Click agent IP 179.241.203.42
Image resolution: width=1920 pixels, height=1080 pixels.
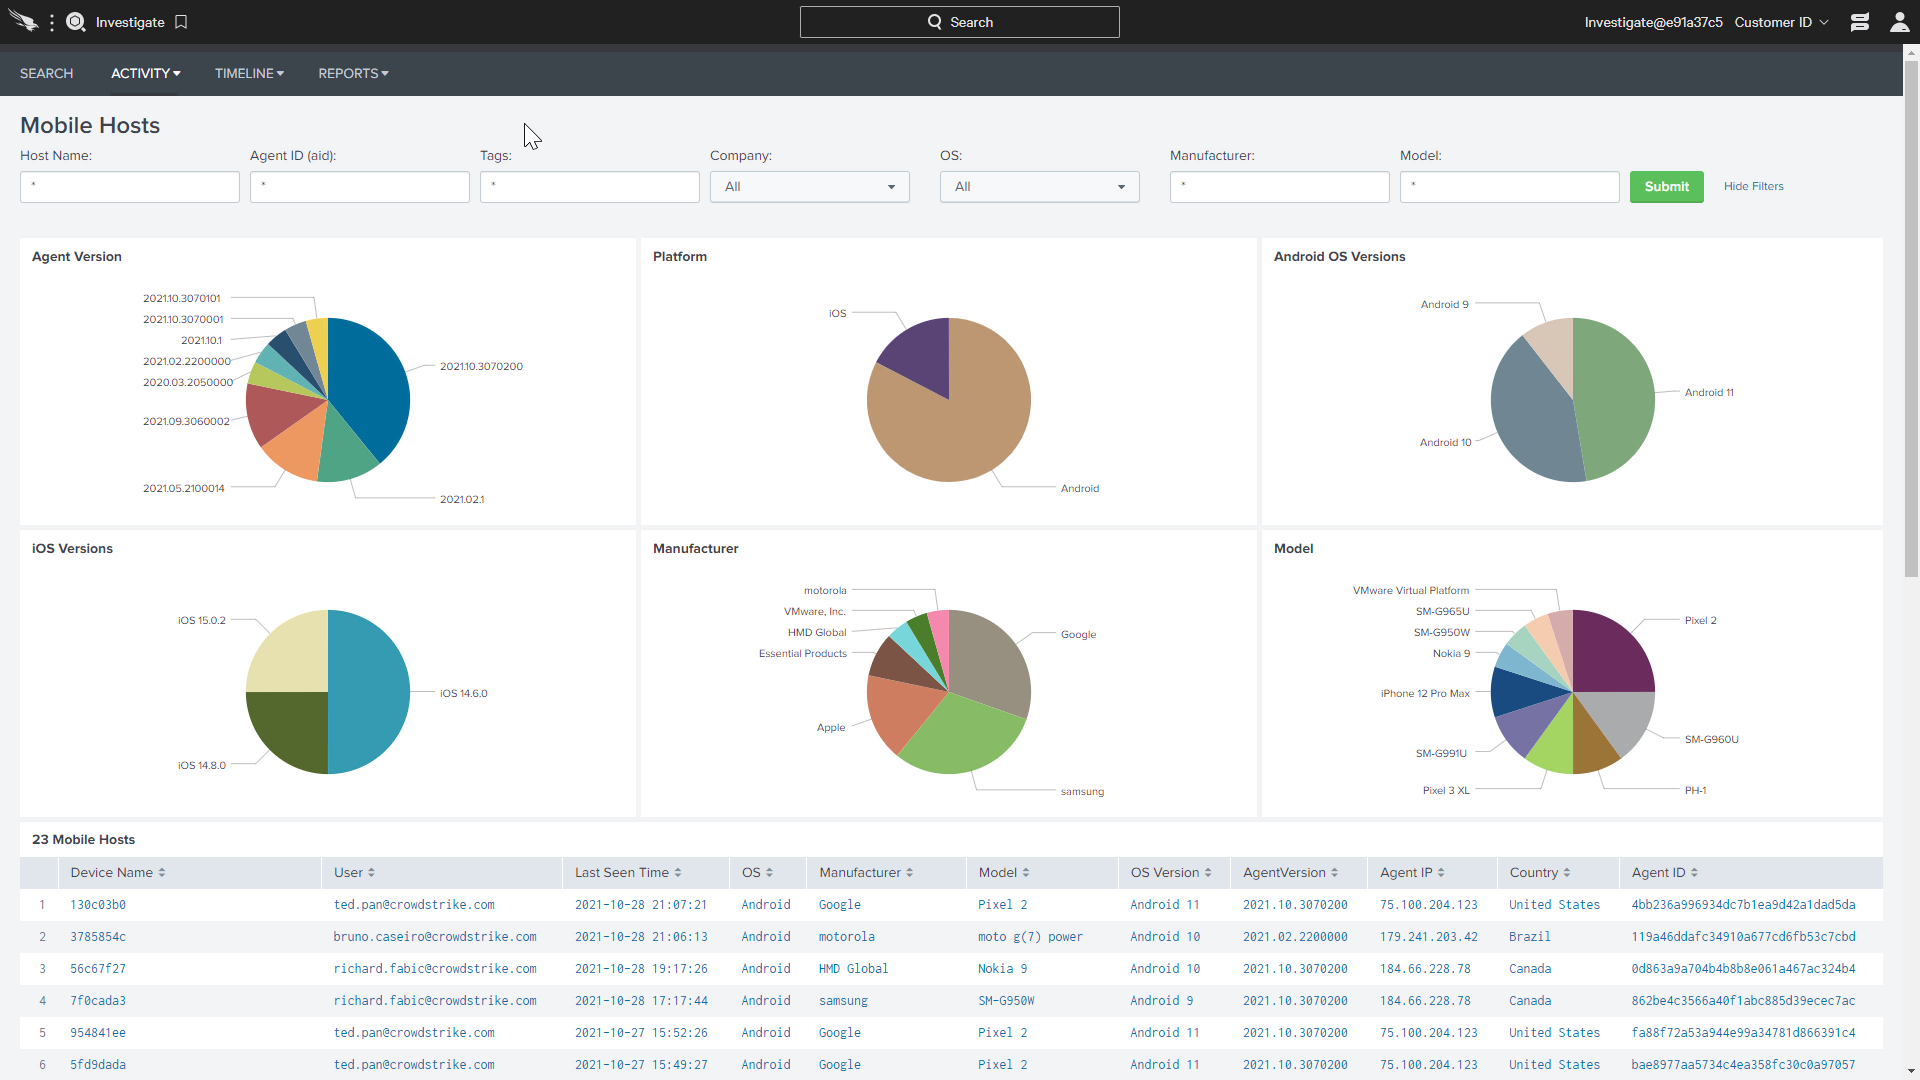[1429, 937]
